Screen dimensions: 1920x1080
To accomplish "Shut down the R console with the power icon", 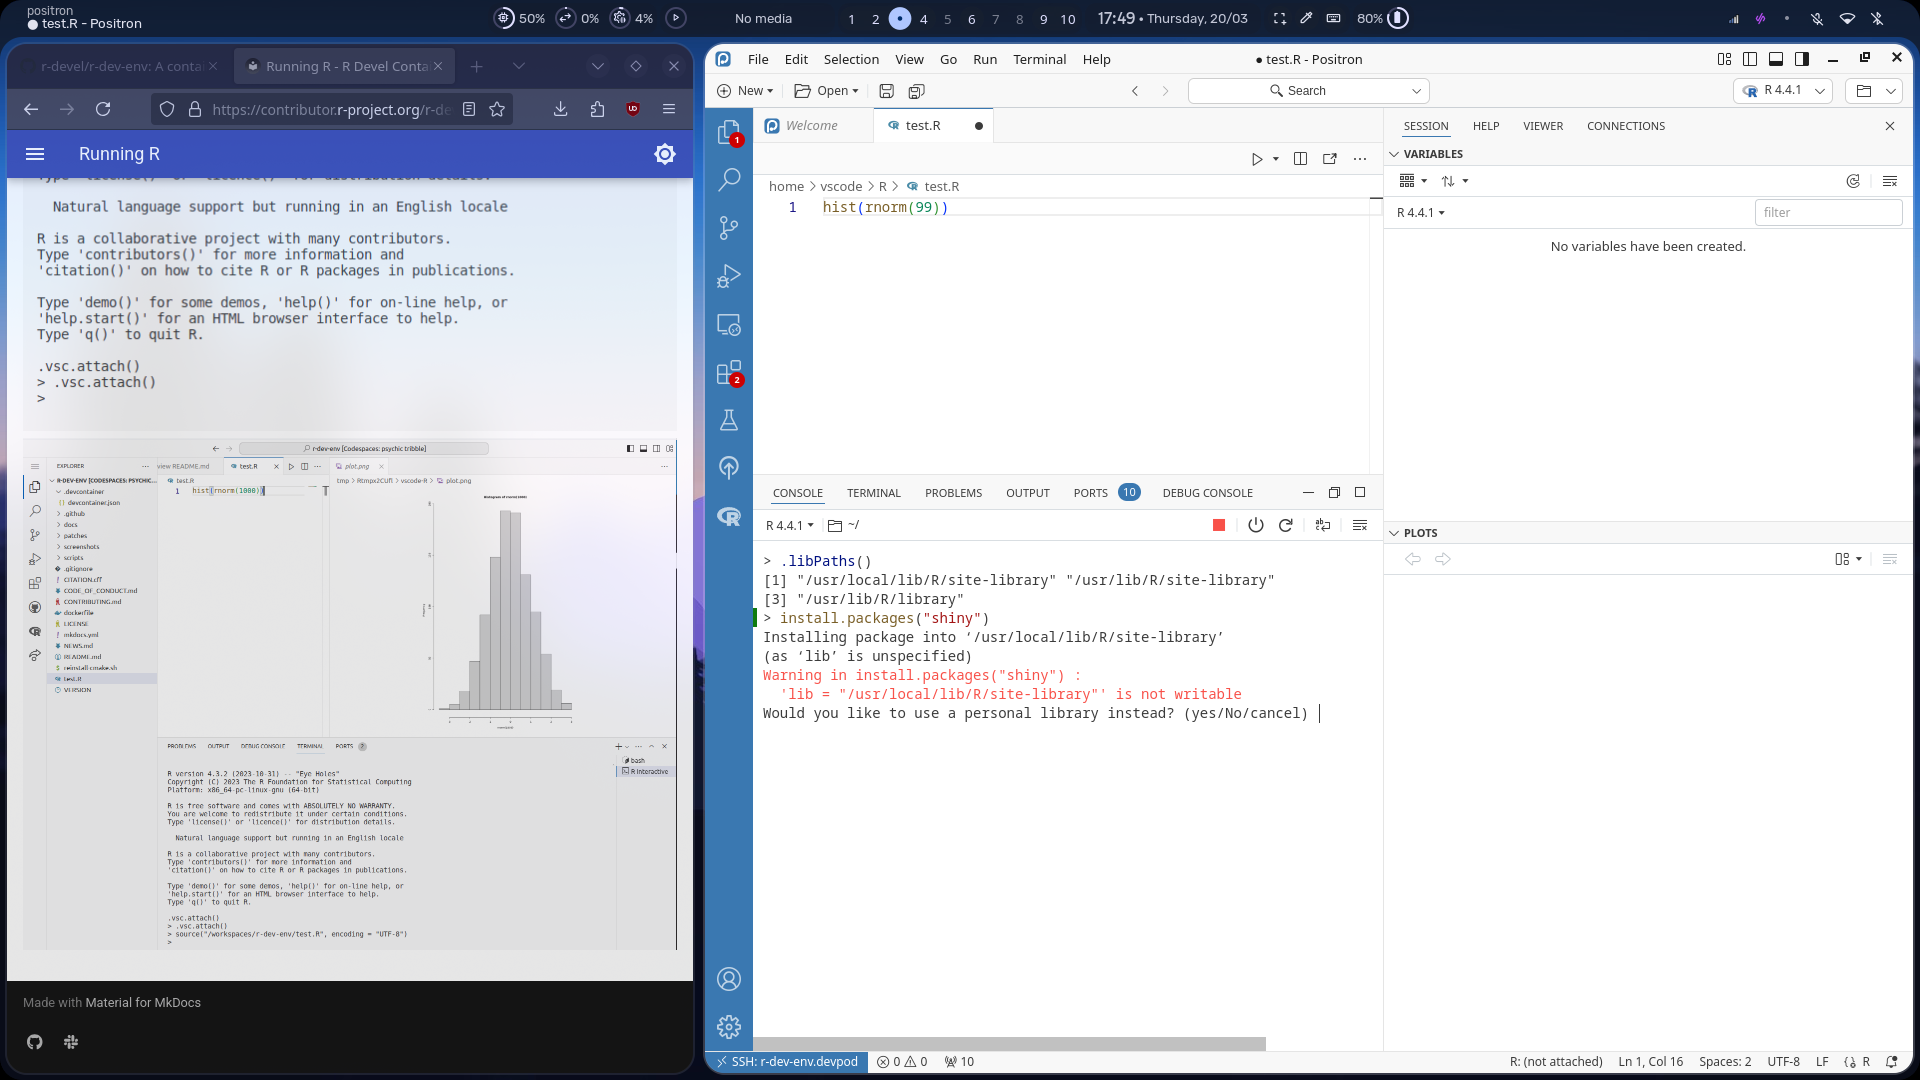I will click(x=1256, y=525).
